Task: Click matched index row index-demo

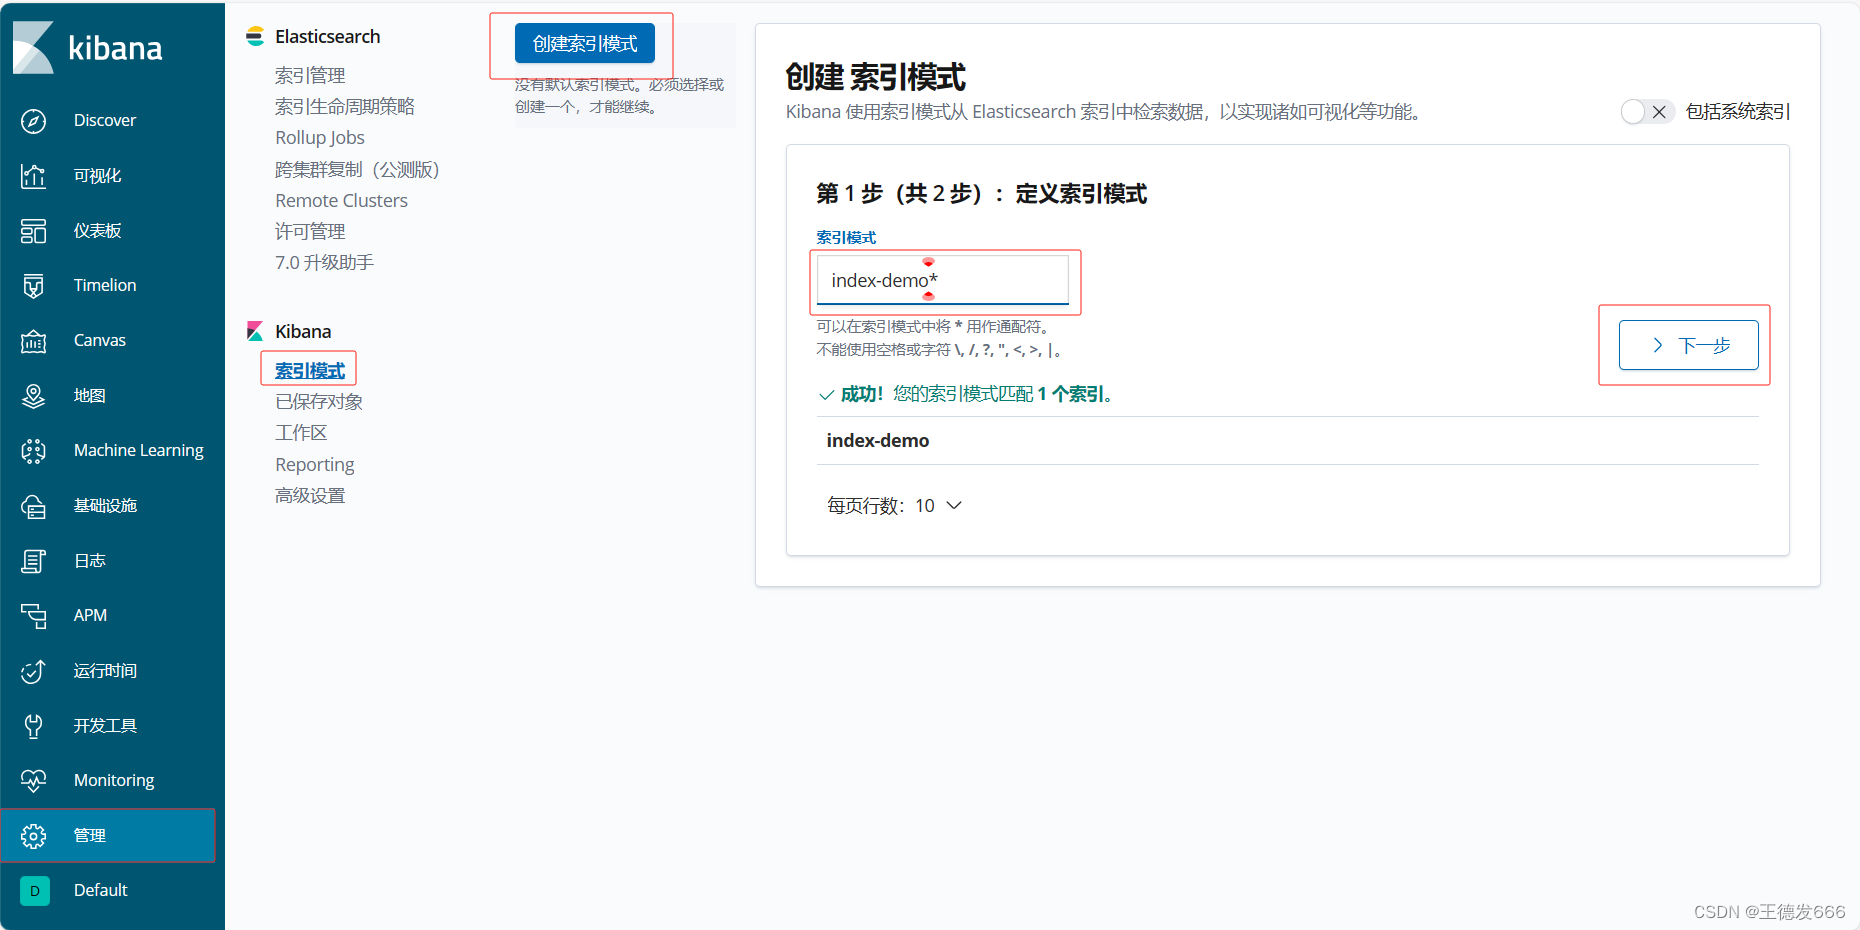Action: 1287,441
